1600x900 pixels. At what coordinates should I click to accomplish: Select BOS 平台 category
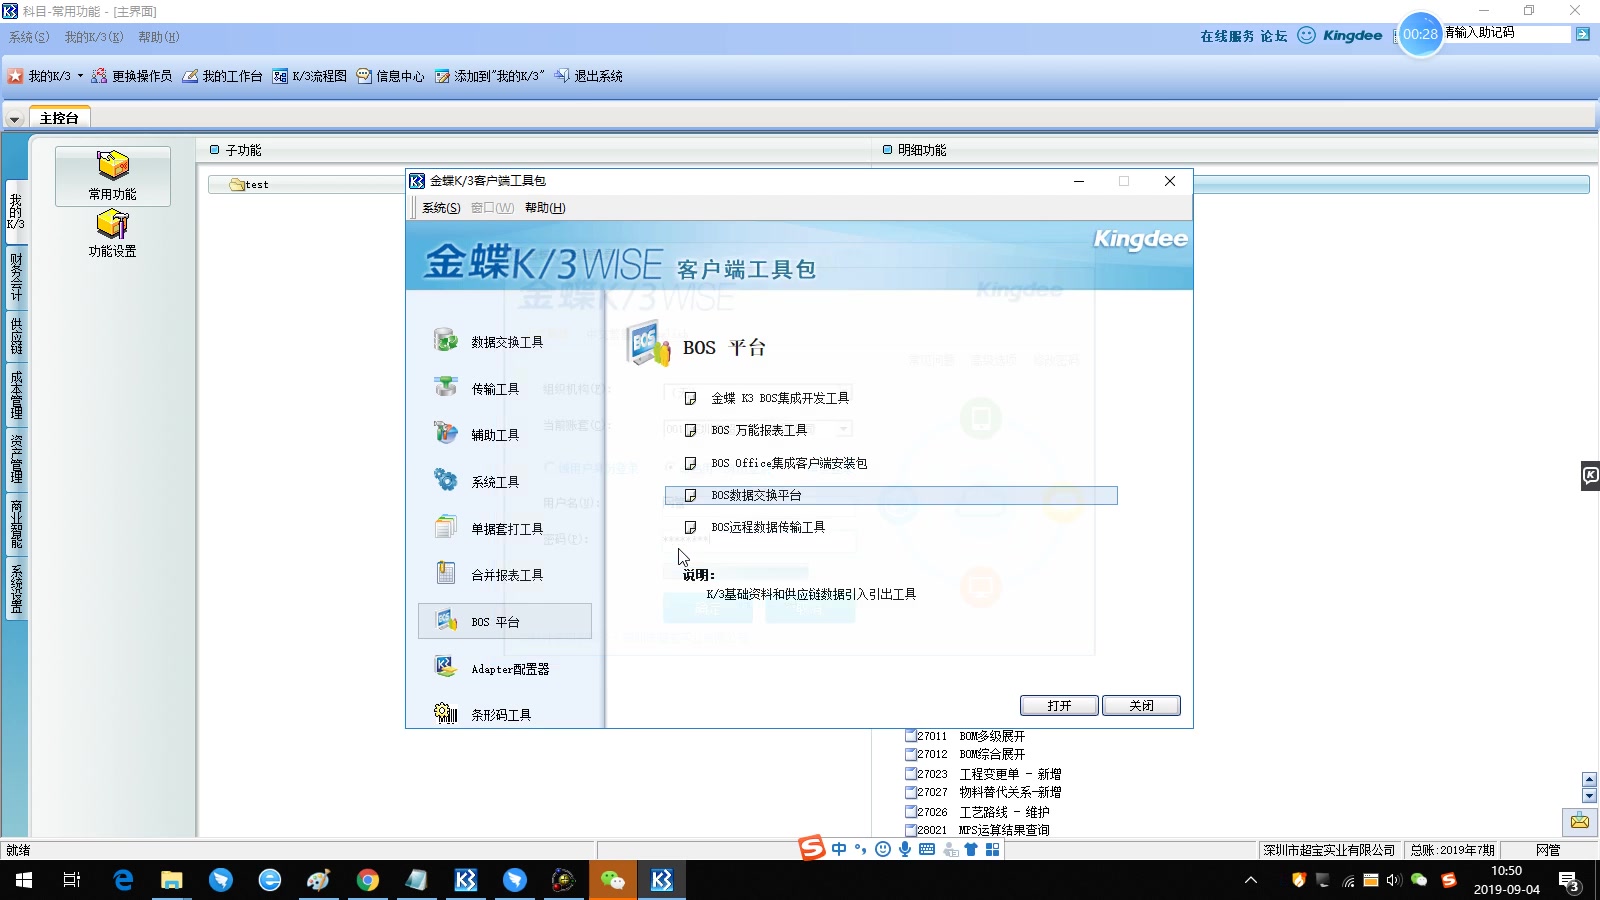505,621
